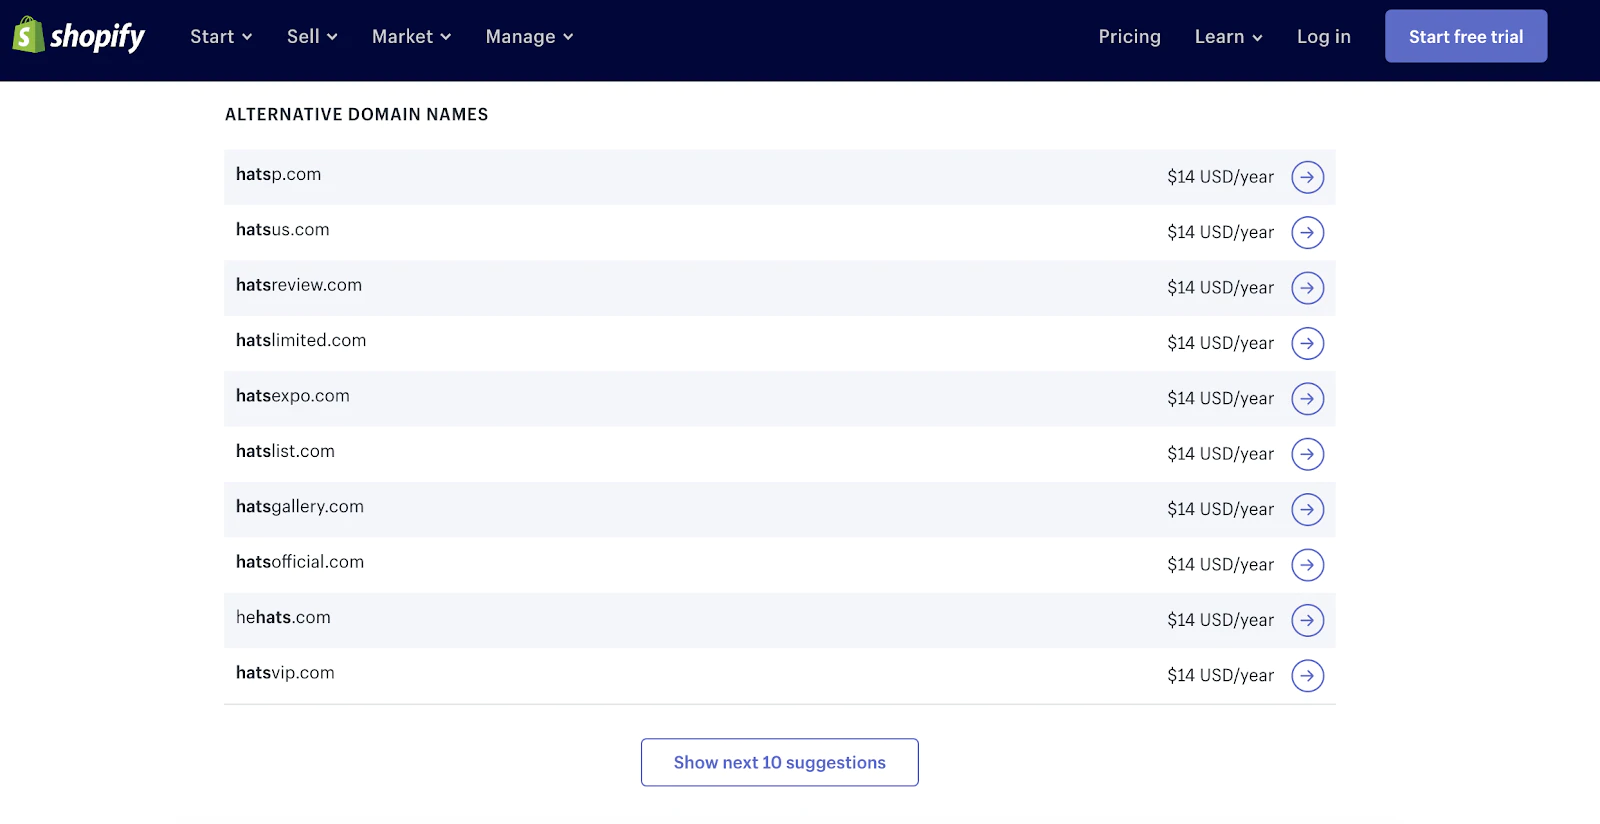
Task: Click arrow icon beside hatsexpo.com
Action: (1307, 399)
